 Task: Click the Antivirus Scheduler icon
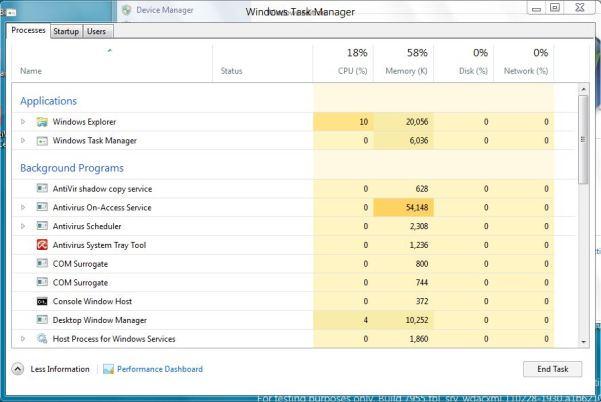point(42,226)
